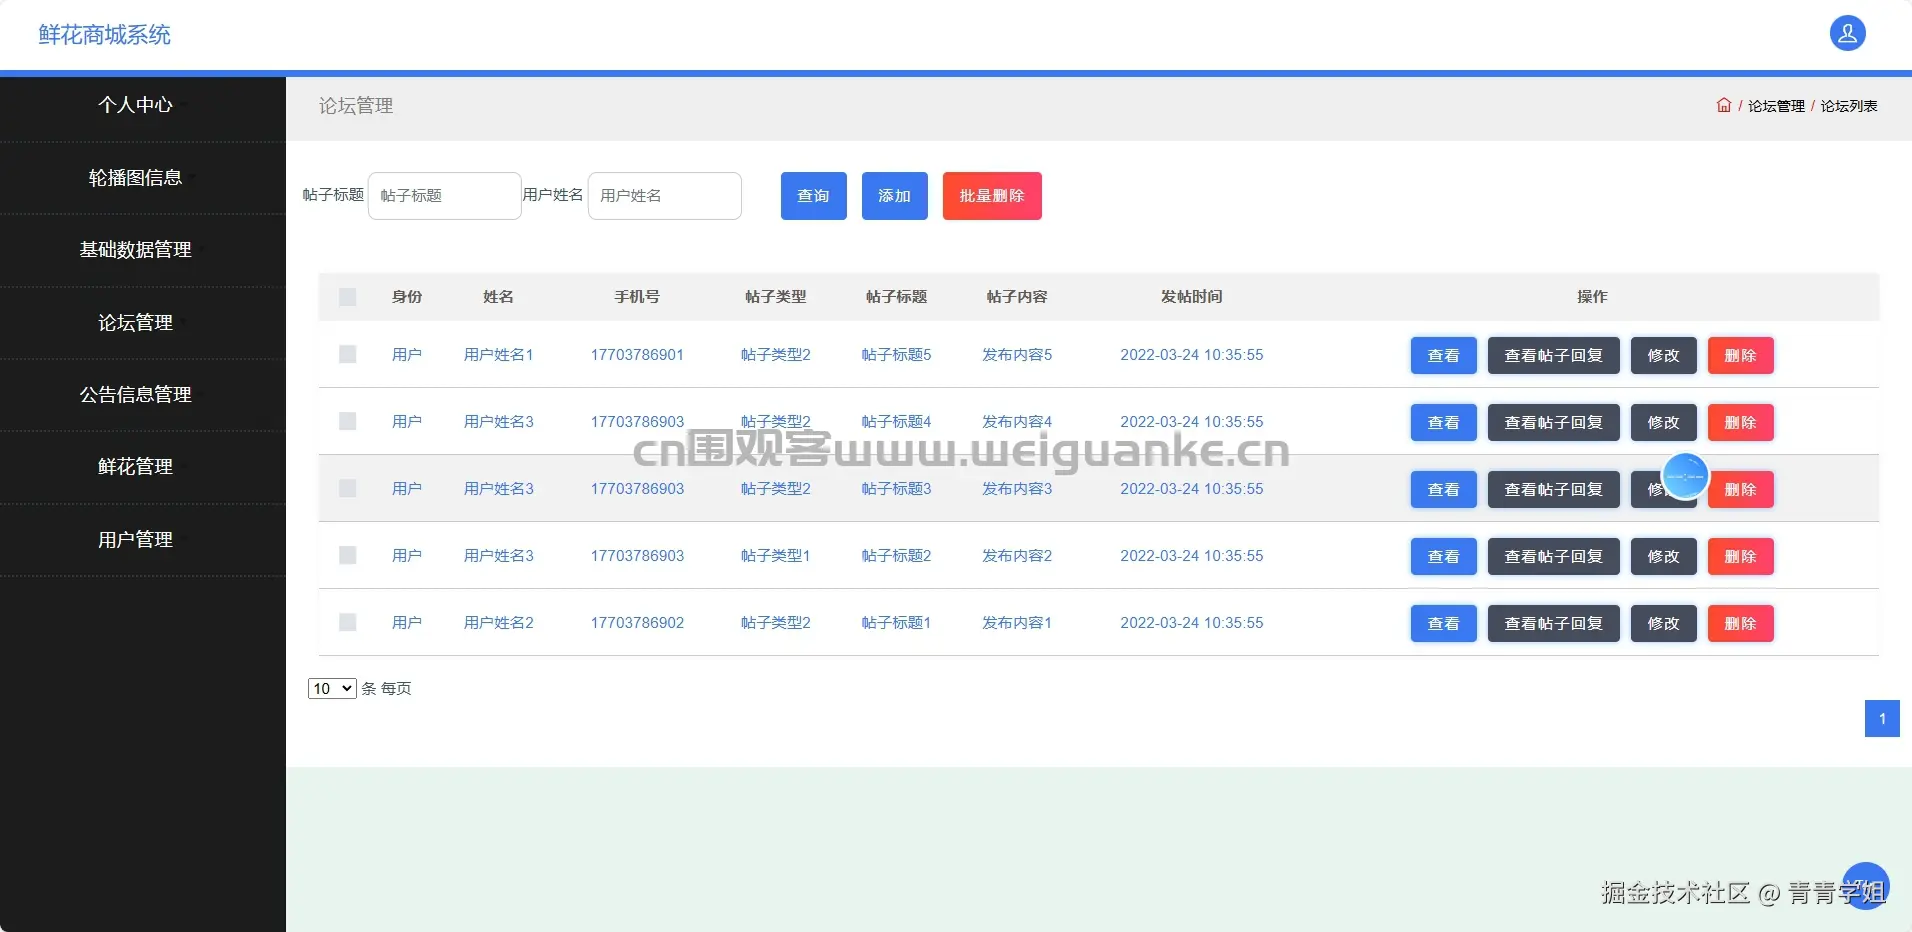This screenshot has width=1912, height=932.
Task: Check the row checkbox for 帖子标题4
Action: (x=348, y=421)
